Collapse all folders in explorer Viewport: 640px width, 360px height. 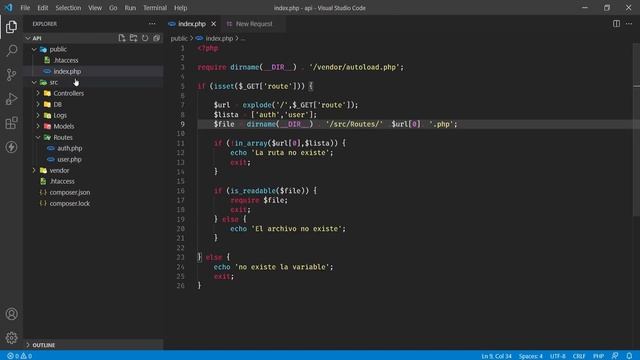156,38
